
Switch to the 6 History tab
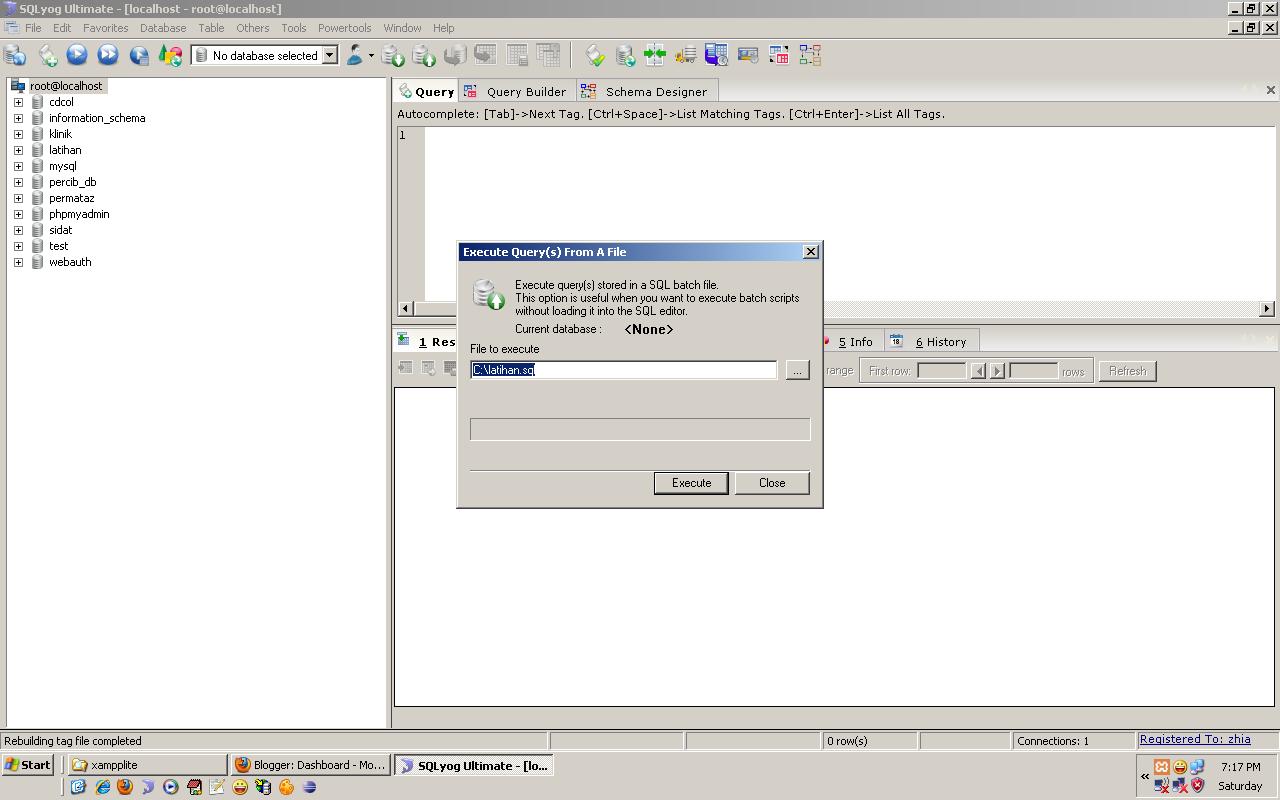tap(932, 341)
